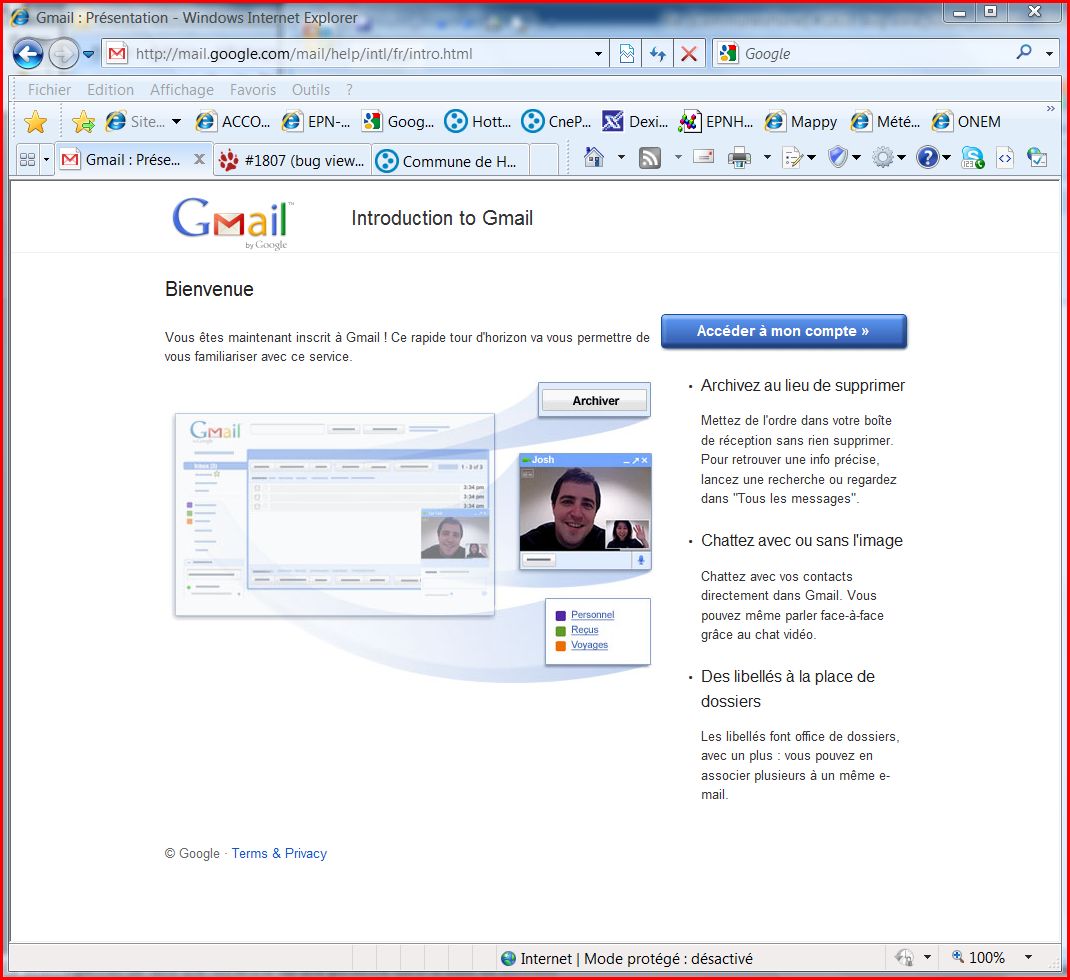Click the purple Personnel label swatch

tap(561, 616)
